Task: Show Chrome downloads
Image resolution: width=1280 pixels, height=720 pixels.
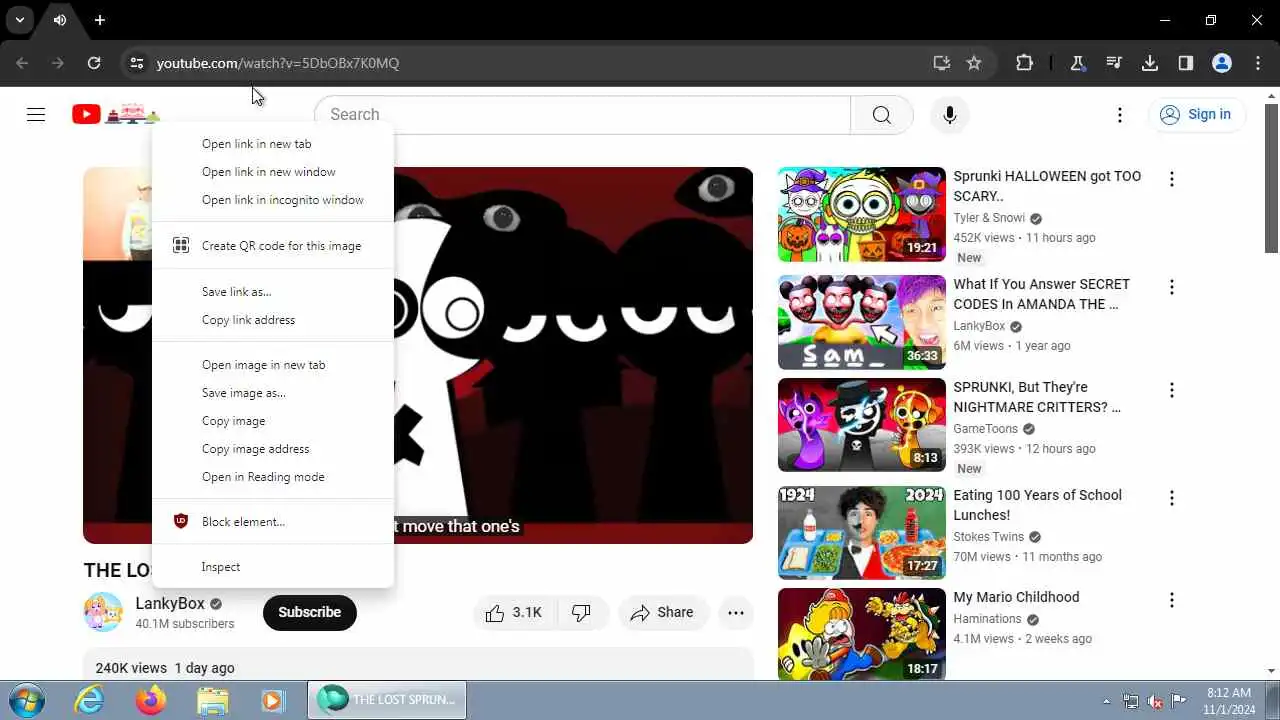Action: 1150,63
